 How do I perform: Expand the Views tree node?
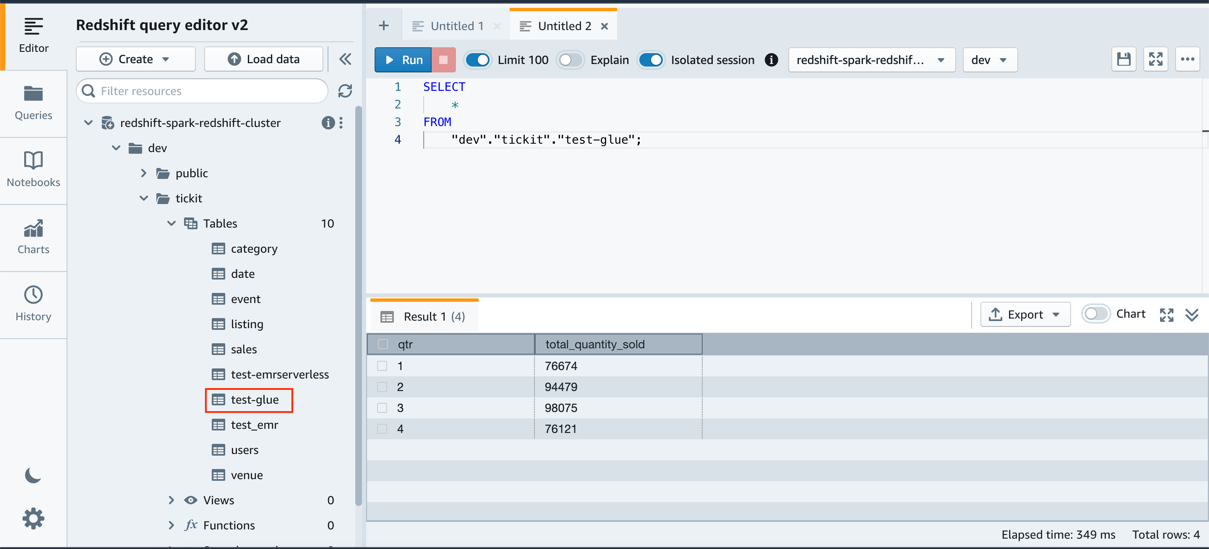172,500
